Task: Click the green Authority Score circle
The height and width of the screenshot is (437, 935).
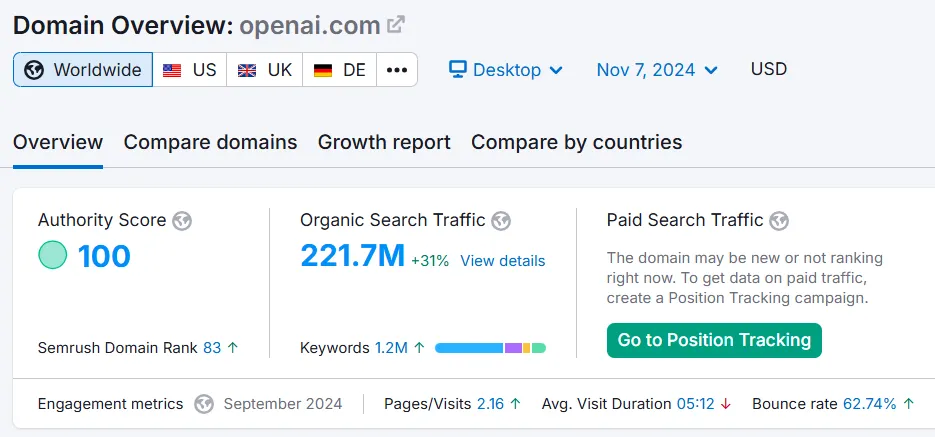Action: pos(52,256)
